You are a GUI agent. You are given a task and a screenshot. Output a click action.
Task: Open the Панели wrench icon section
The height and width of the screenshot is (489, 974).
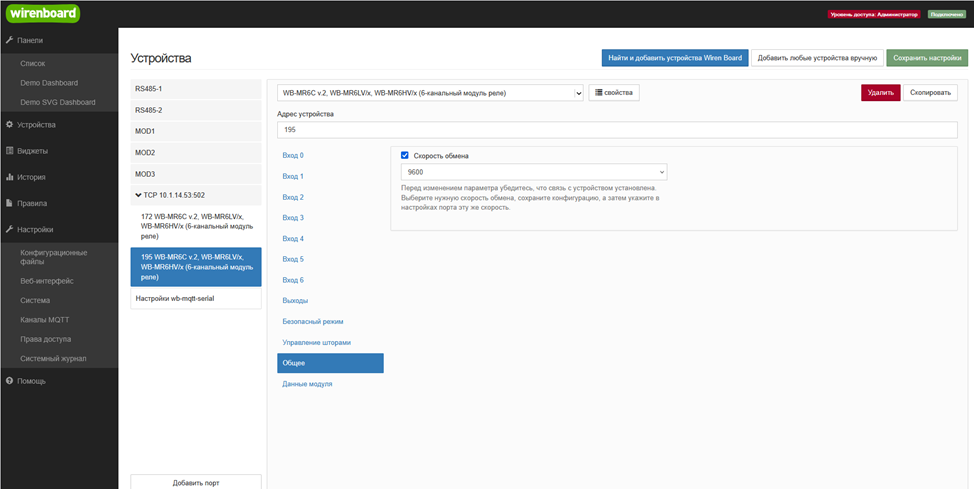click(9, 40)
